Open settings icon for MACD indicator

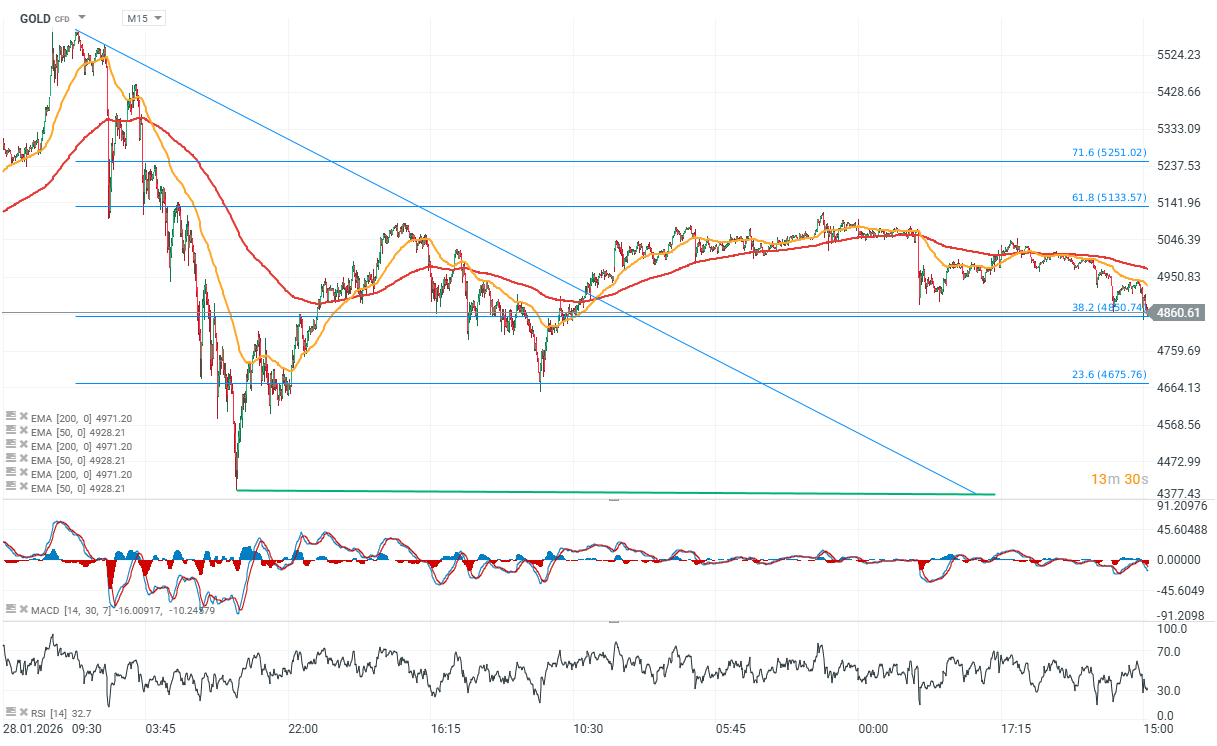coord(9,609)
